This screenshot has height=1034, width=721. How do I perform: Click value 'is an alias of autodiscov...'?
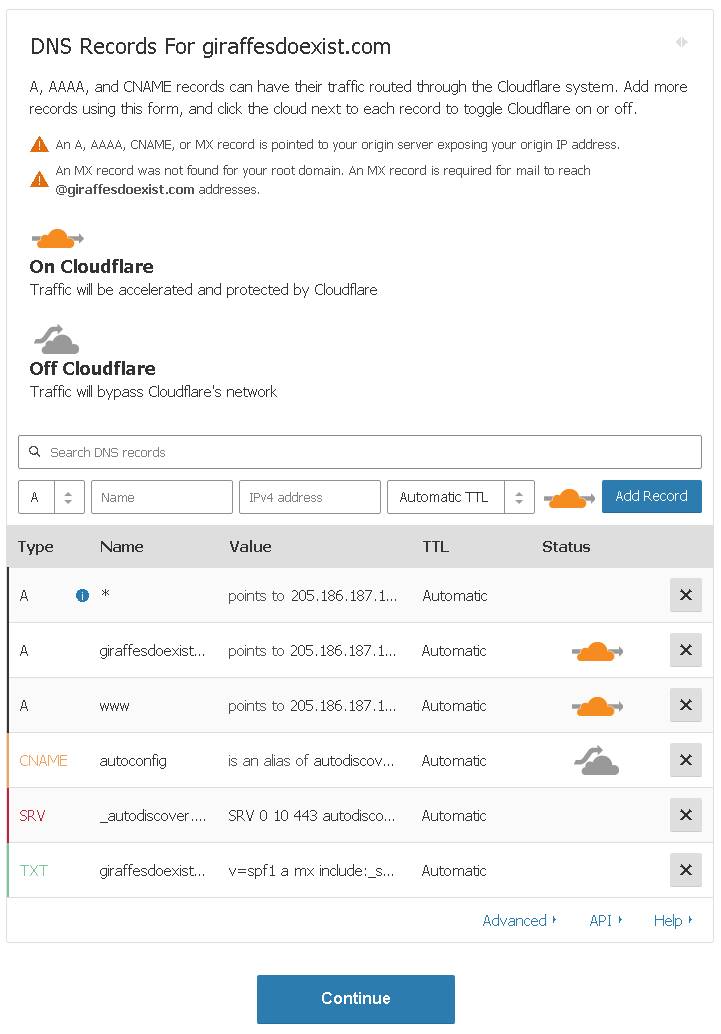311,761
